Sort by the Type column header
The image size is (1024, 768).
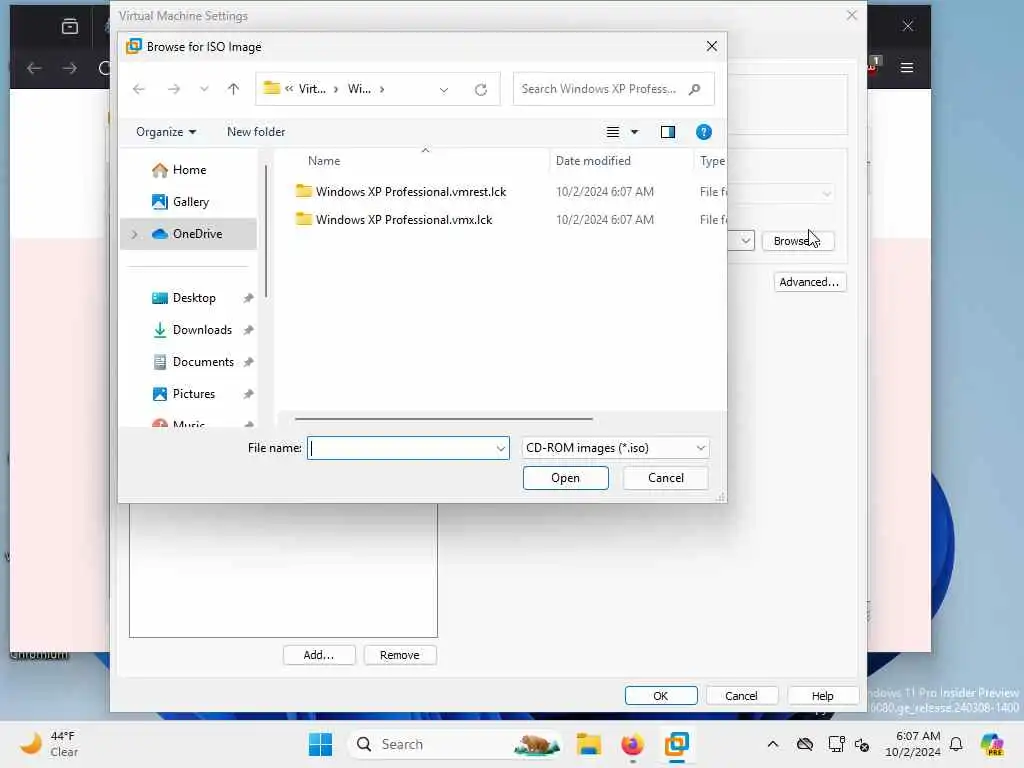click(711, 161)
